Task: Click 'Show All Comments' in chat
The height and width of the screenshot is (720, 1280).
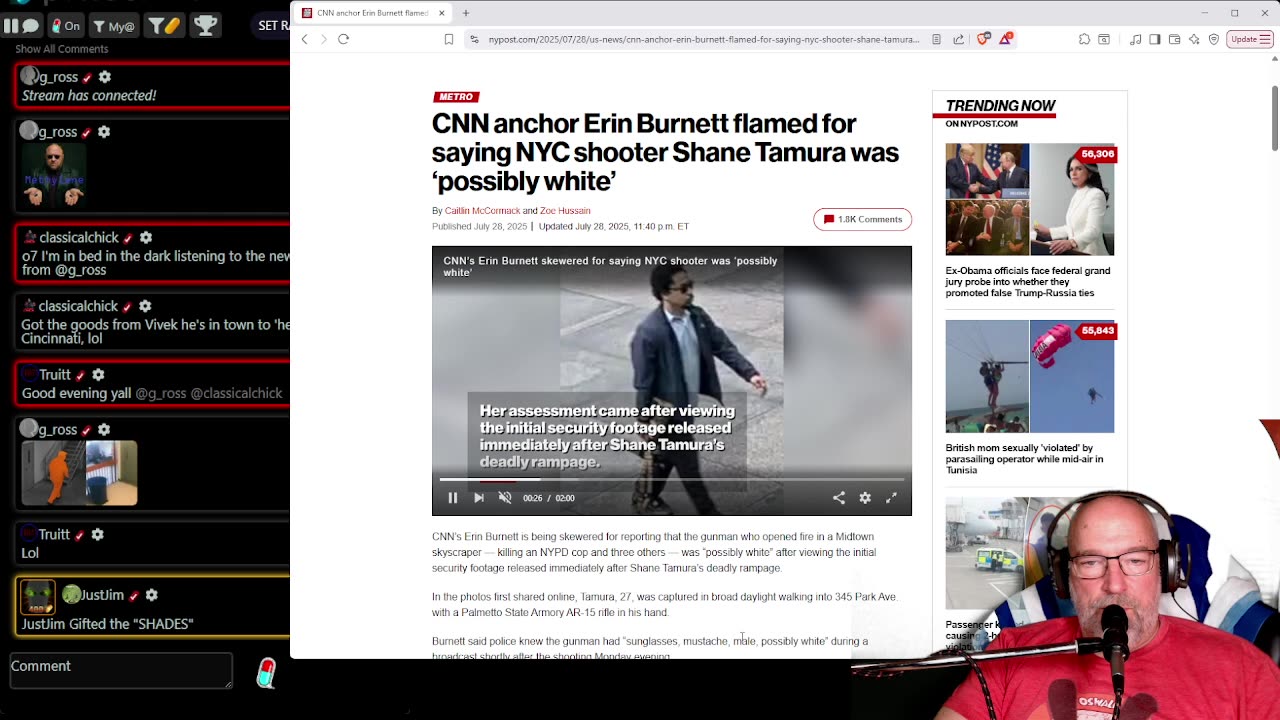Action: [x=62, y=49]
